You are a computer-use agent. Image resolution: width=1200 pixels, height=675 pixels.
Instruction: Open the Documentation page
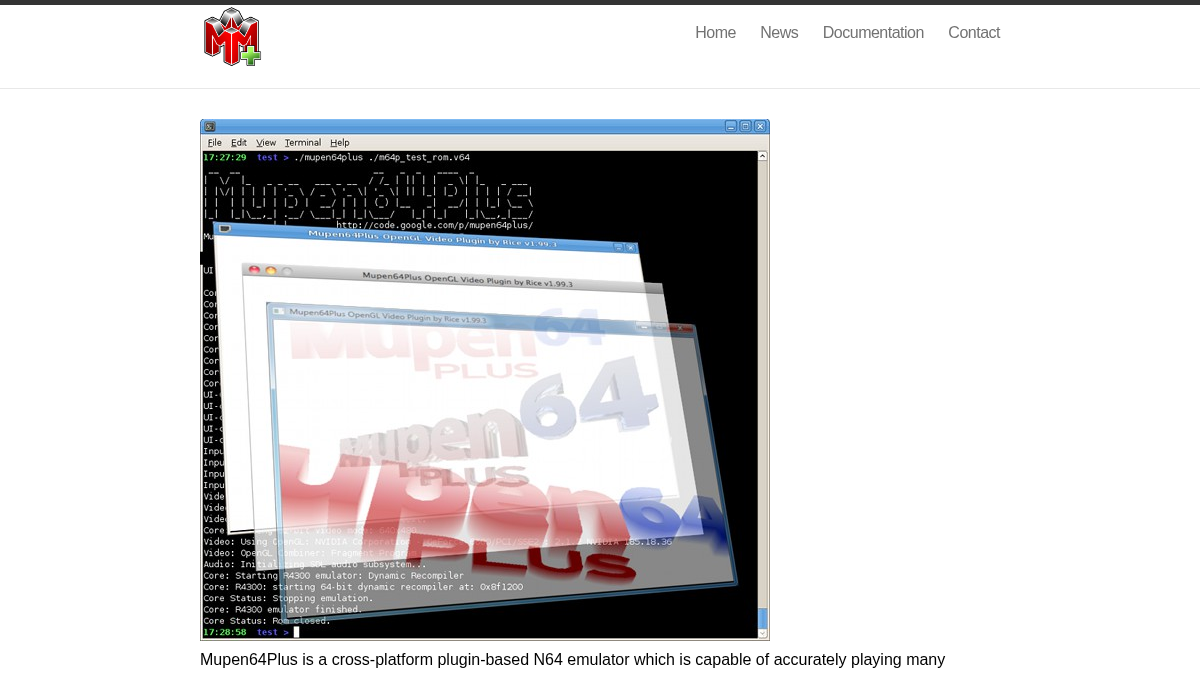pyautogui.click(x=873, y=33)
